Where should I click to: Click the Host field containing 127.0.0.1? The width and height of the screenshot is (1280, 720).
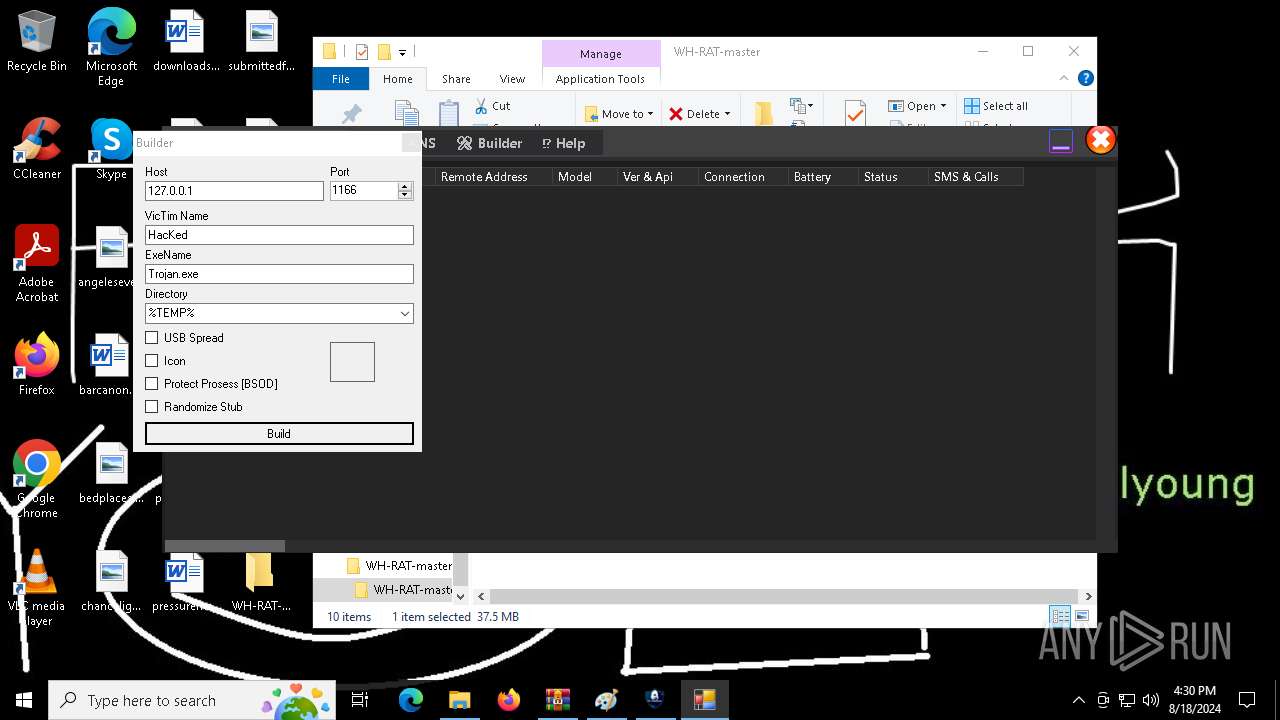(234, 190)
